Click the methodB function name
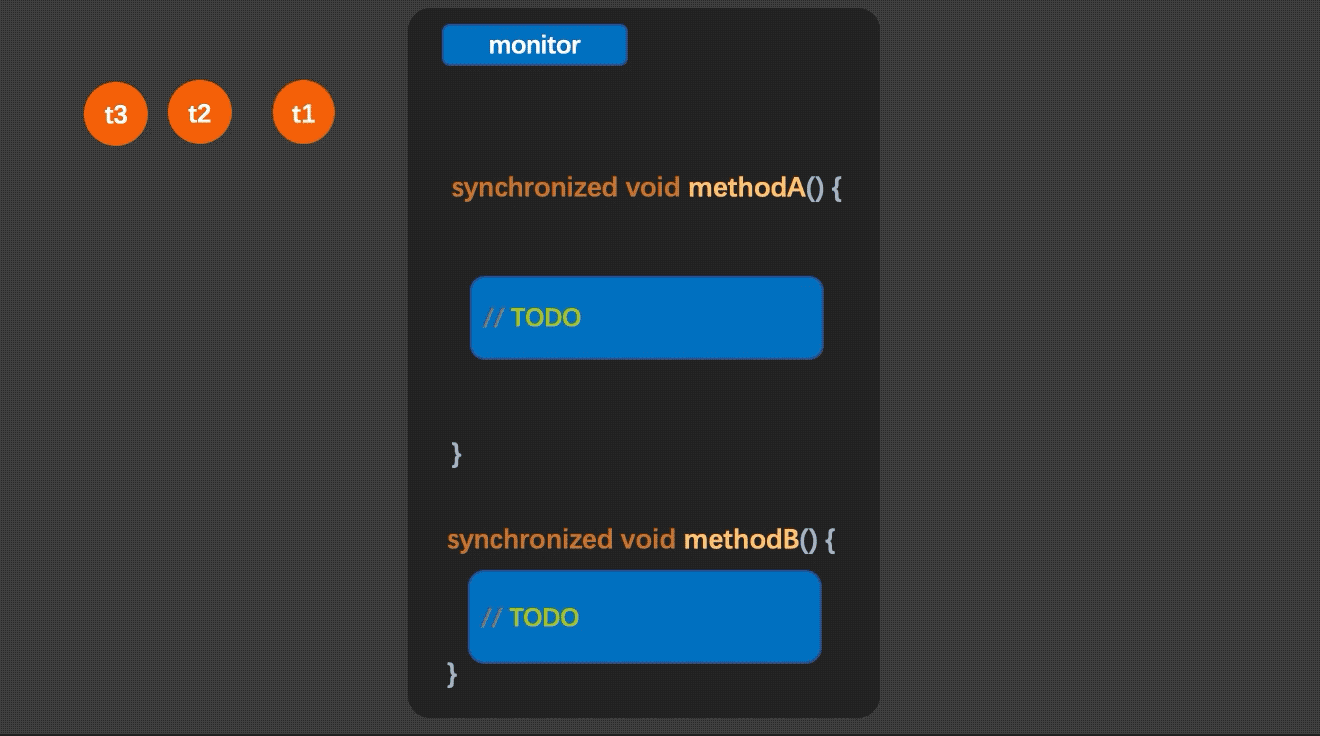Image resolution: width=1320 pixels, height=736 pixels. coord(741,539)
